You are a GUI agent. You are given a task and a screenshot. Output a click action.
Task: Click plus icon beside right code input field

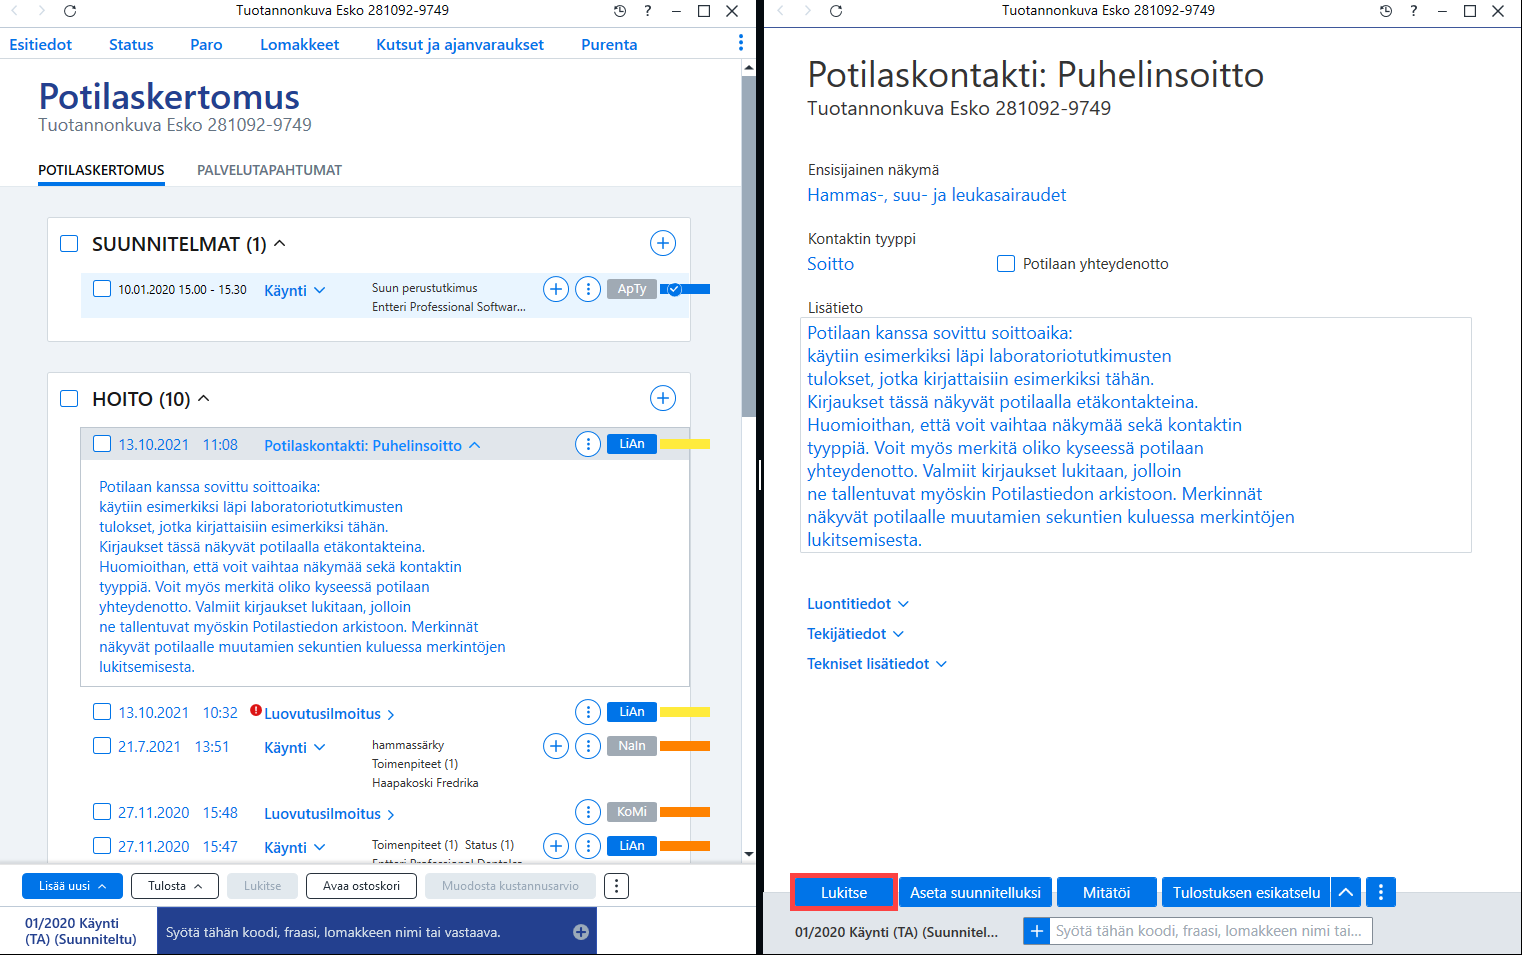1037,931
